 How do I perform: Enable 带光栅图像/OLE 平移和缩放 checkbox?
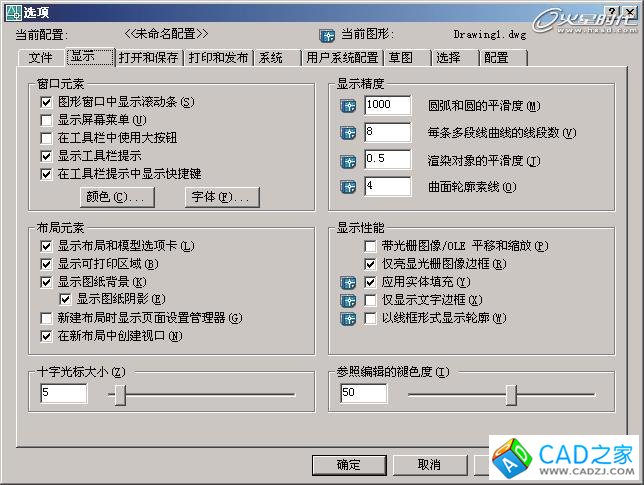(x=370, y=246)
